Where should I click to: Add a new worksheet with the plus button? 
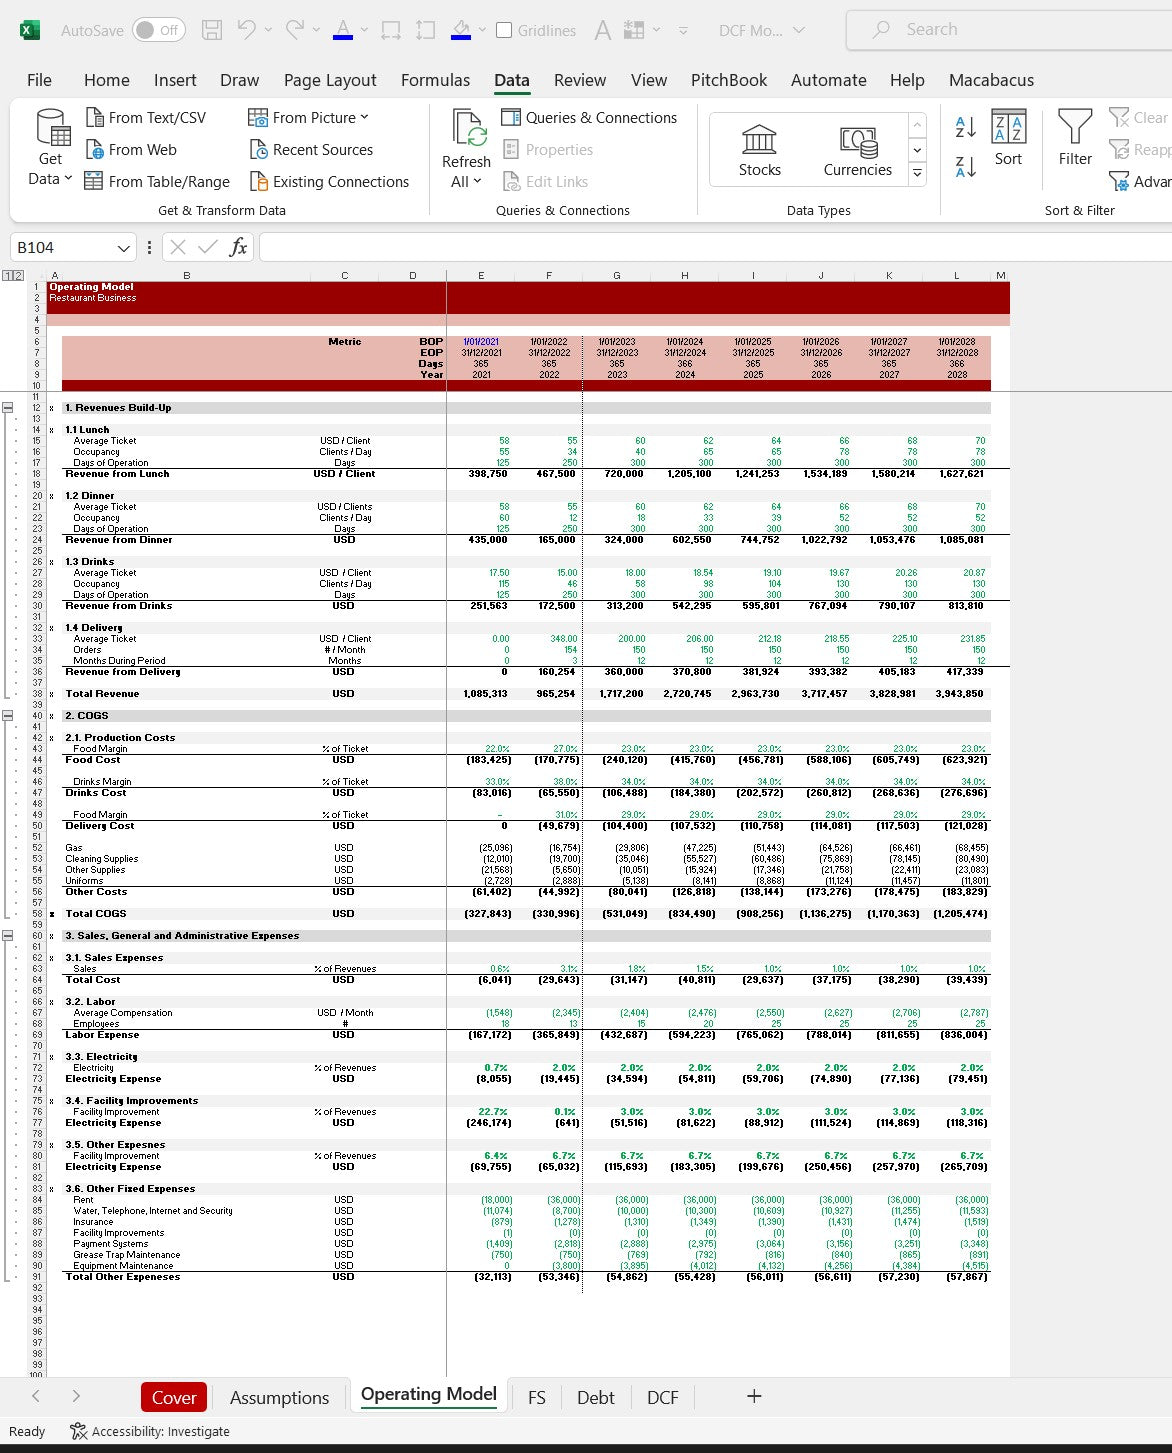(x=753, y=1396)
